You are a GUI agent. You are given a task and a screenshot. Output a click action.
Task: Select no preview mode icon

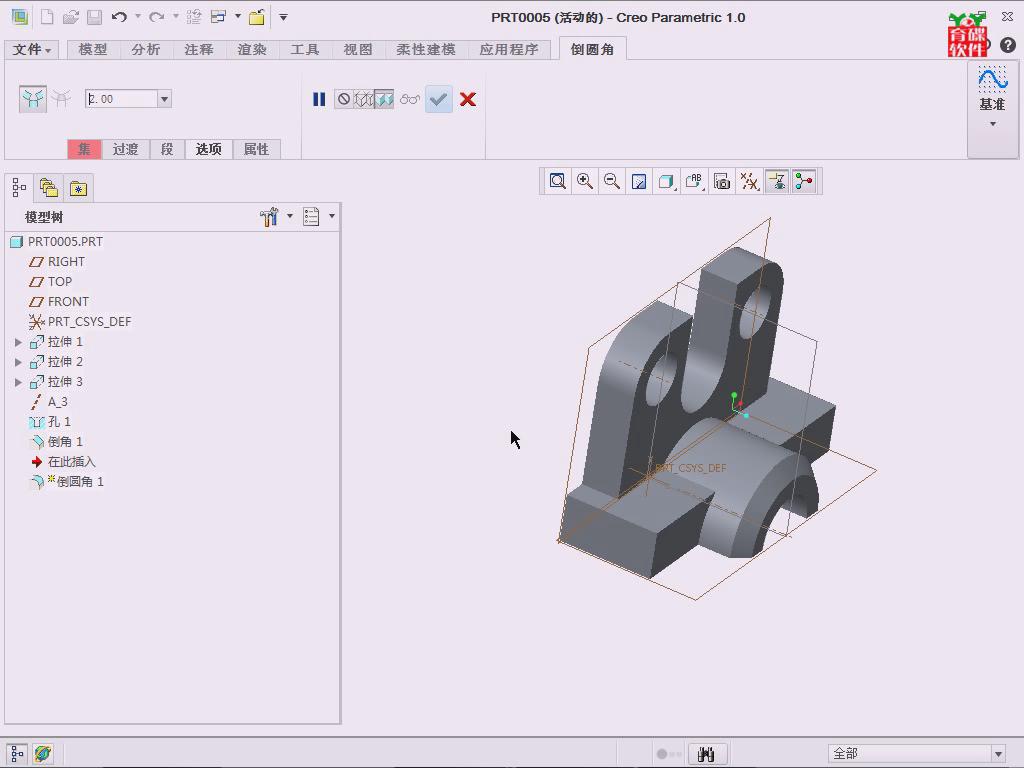click(x=344, y=99)
